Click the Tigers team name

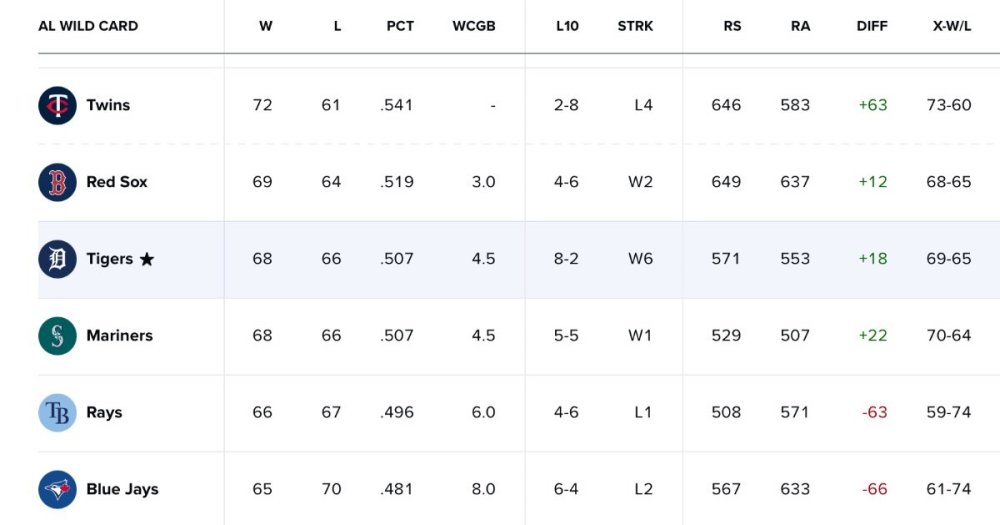tap(109, 259)
